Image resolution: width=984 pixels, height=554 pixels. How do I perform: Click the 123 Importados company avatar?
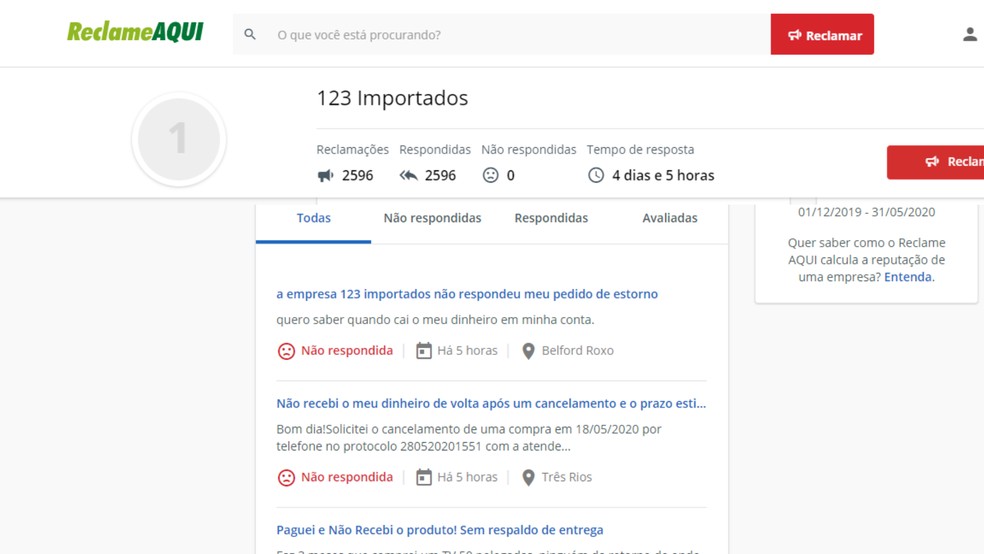click(179, 139)
